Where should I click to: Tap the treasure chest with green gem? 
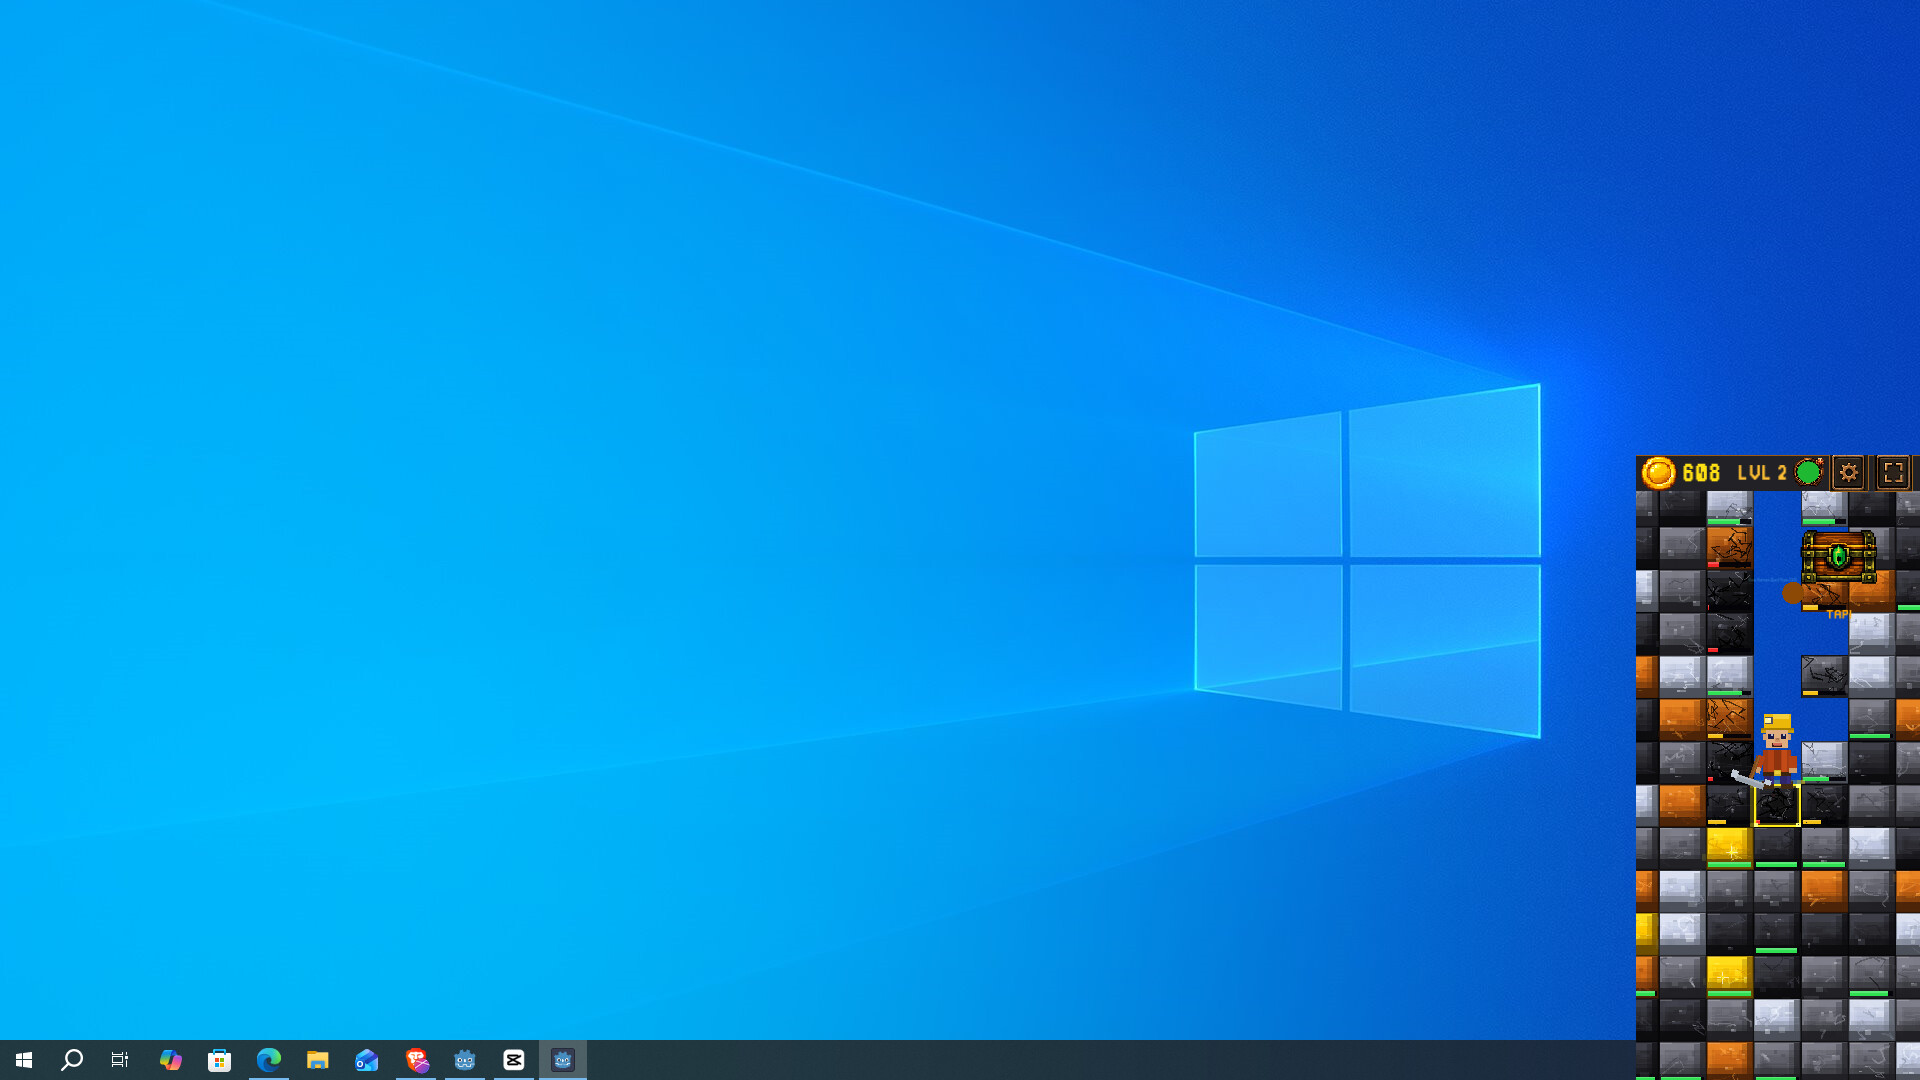tap(1838, 556)
